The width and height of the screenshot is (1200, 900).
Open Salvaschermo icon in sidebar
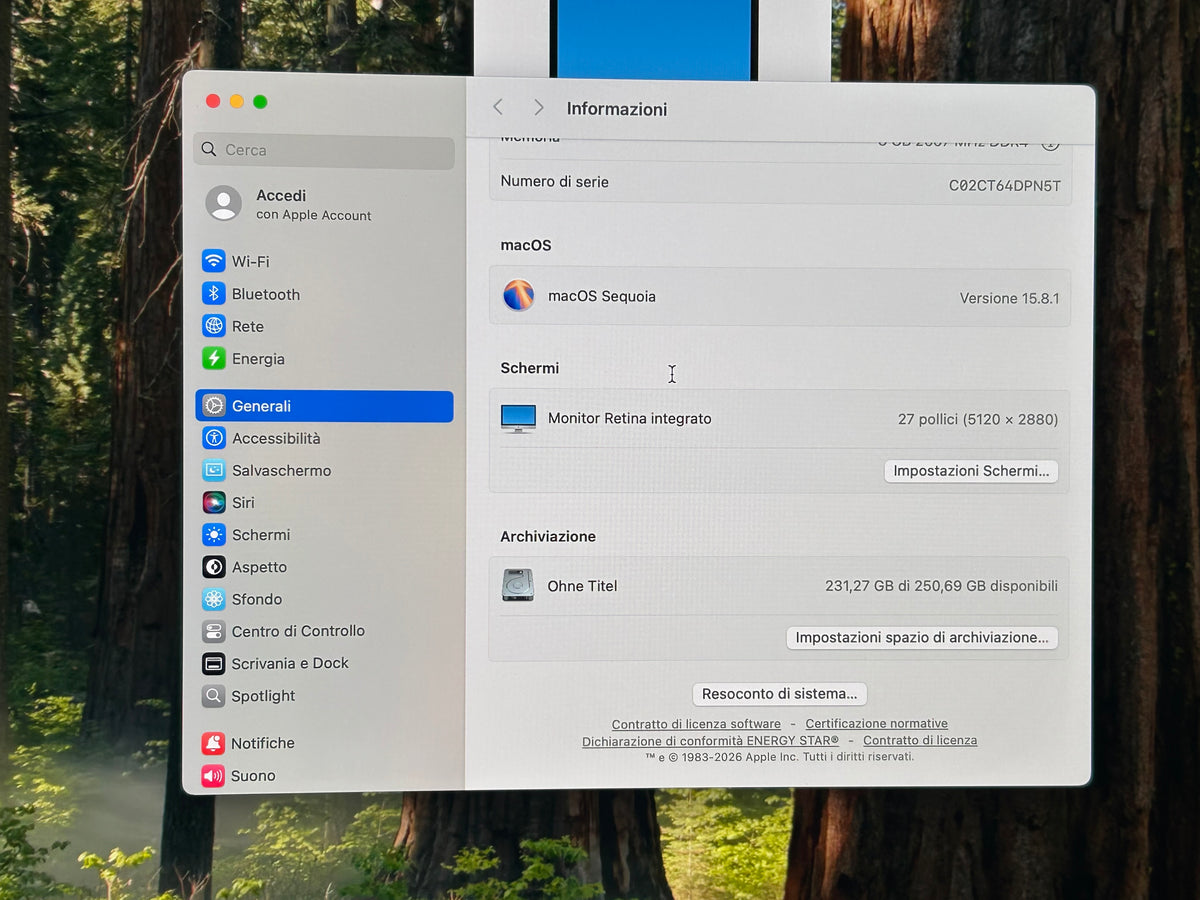[x=213, y=470]
